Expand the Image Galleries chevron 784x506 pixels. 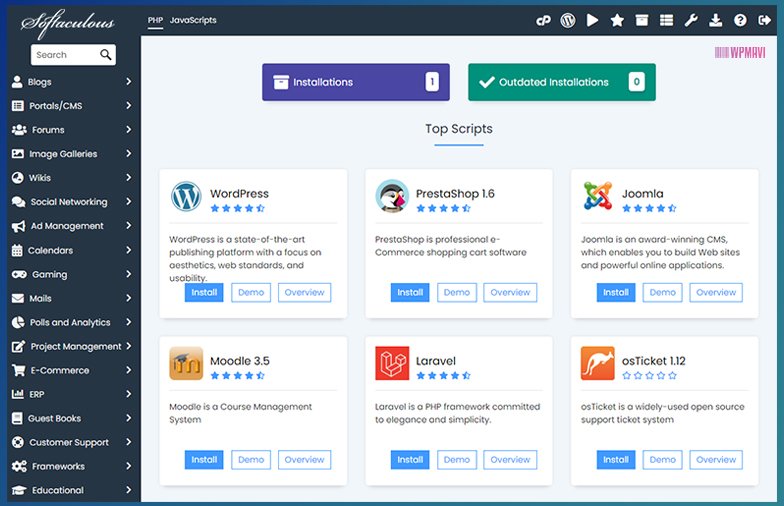(128, 154)
